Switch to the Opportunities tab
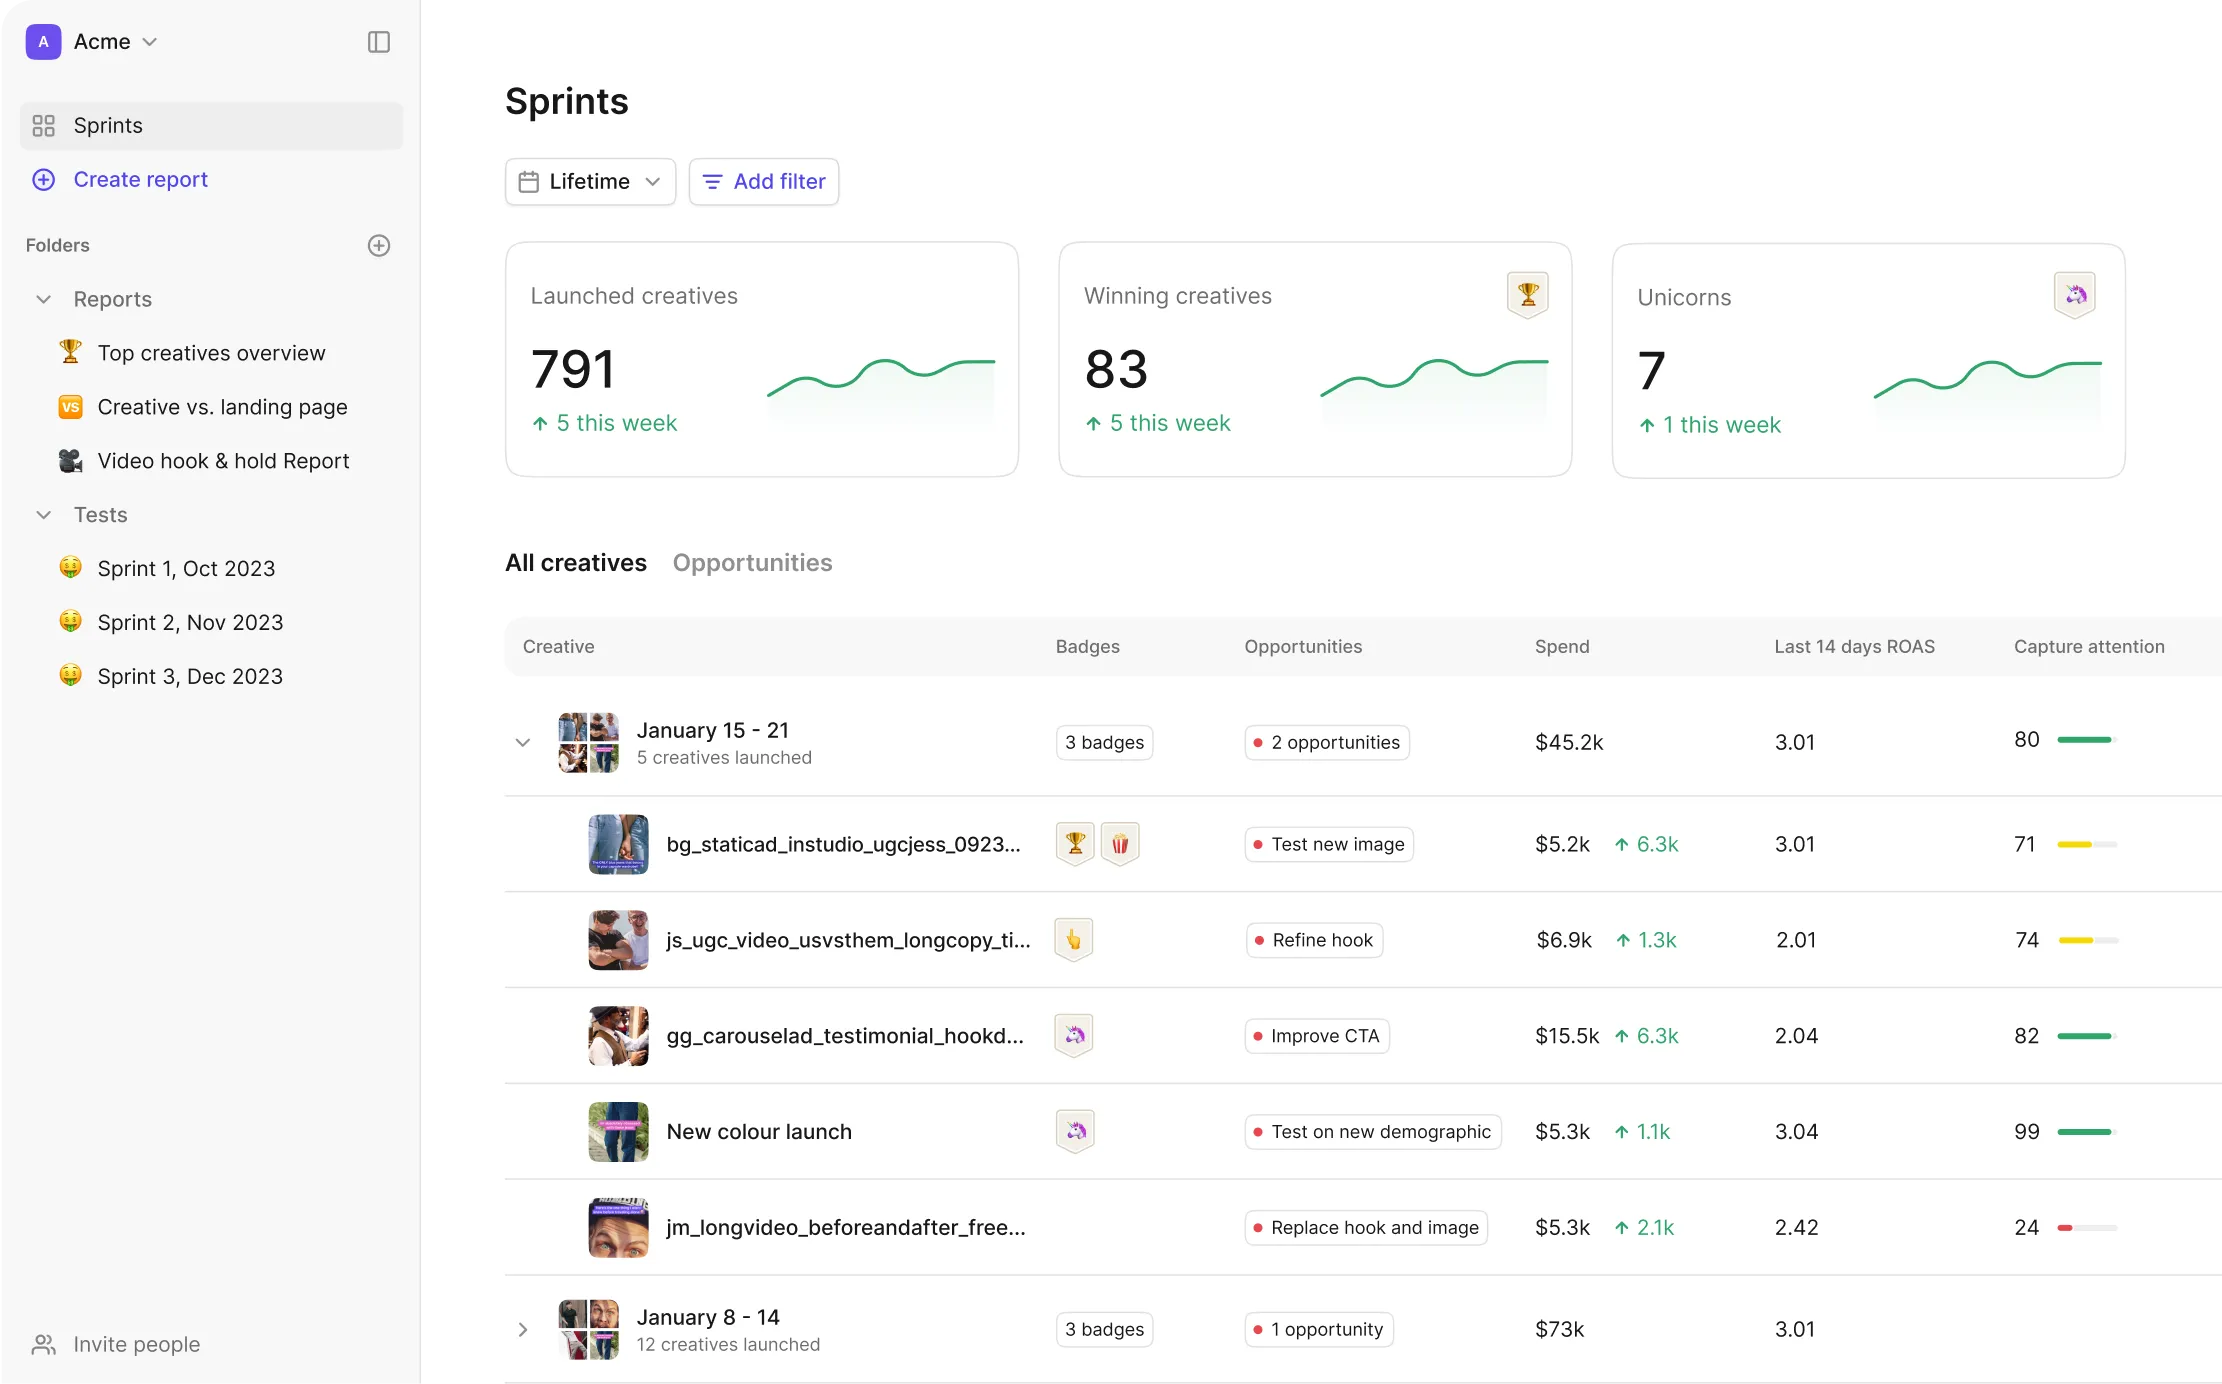 [x=752, y=563]
